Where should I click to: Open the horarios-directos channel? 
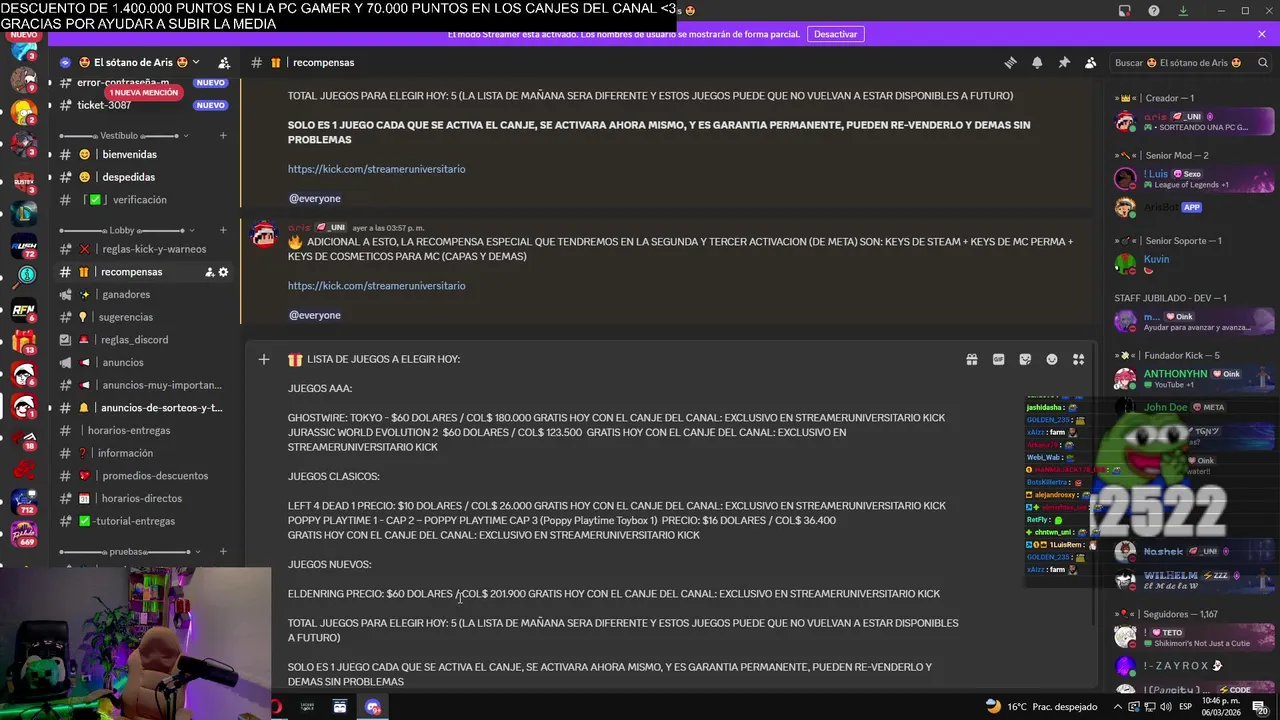coord(144,499)
